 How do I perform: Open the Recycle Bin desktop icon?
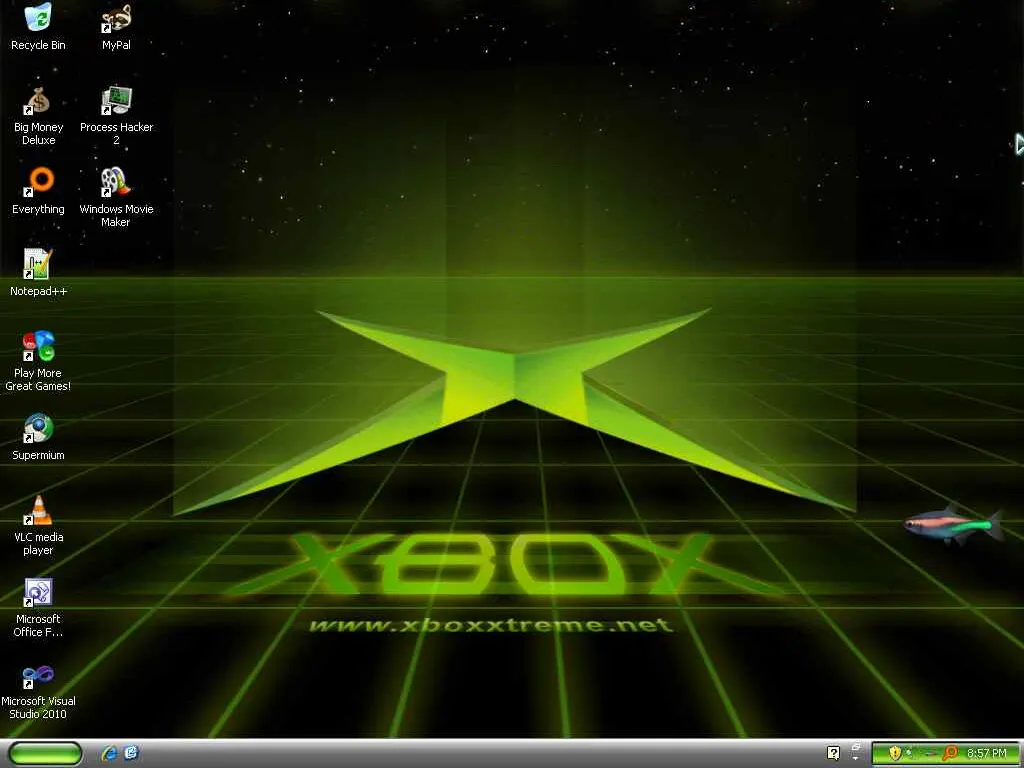click(39, 27)
